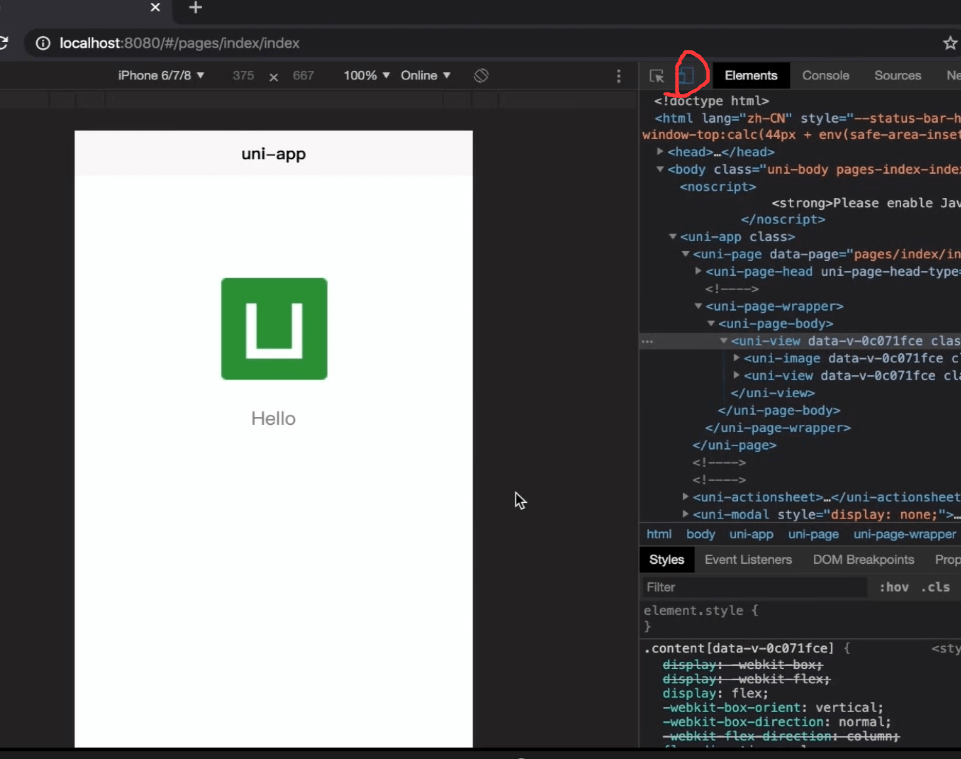This screenshot has height=759, width=961.
Task: Select the uni-page breadcrumb item
Action: coord(813,535)
